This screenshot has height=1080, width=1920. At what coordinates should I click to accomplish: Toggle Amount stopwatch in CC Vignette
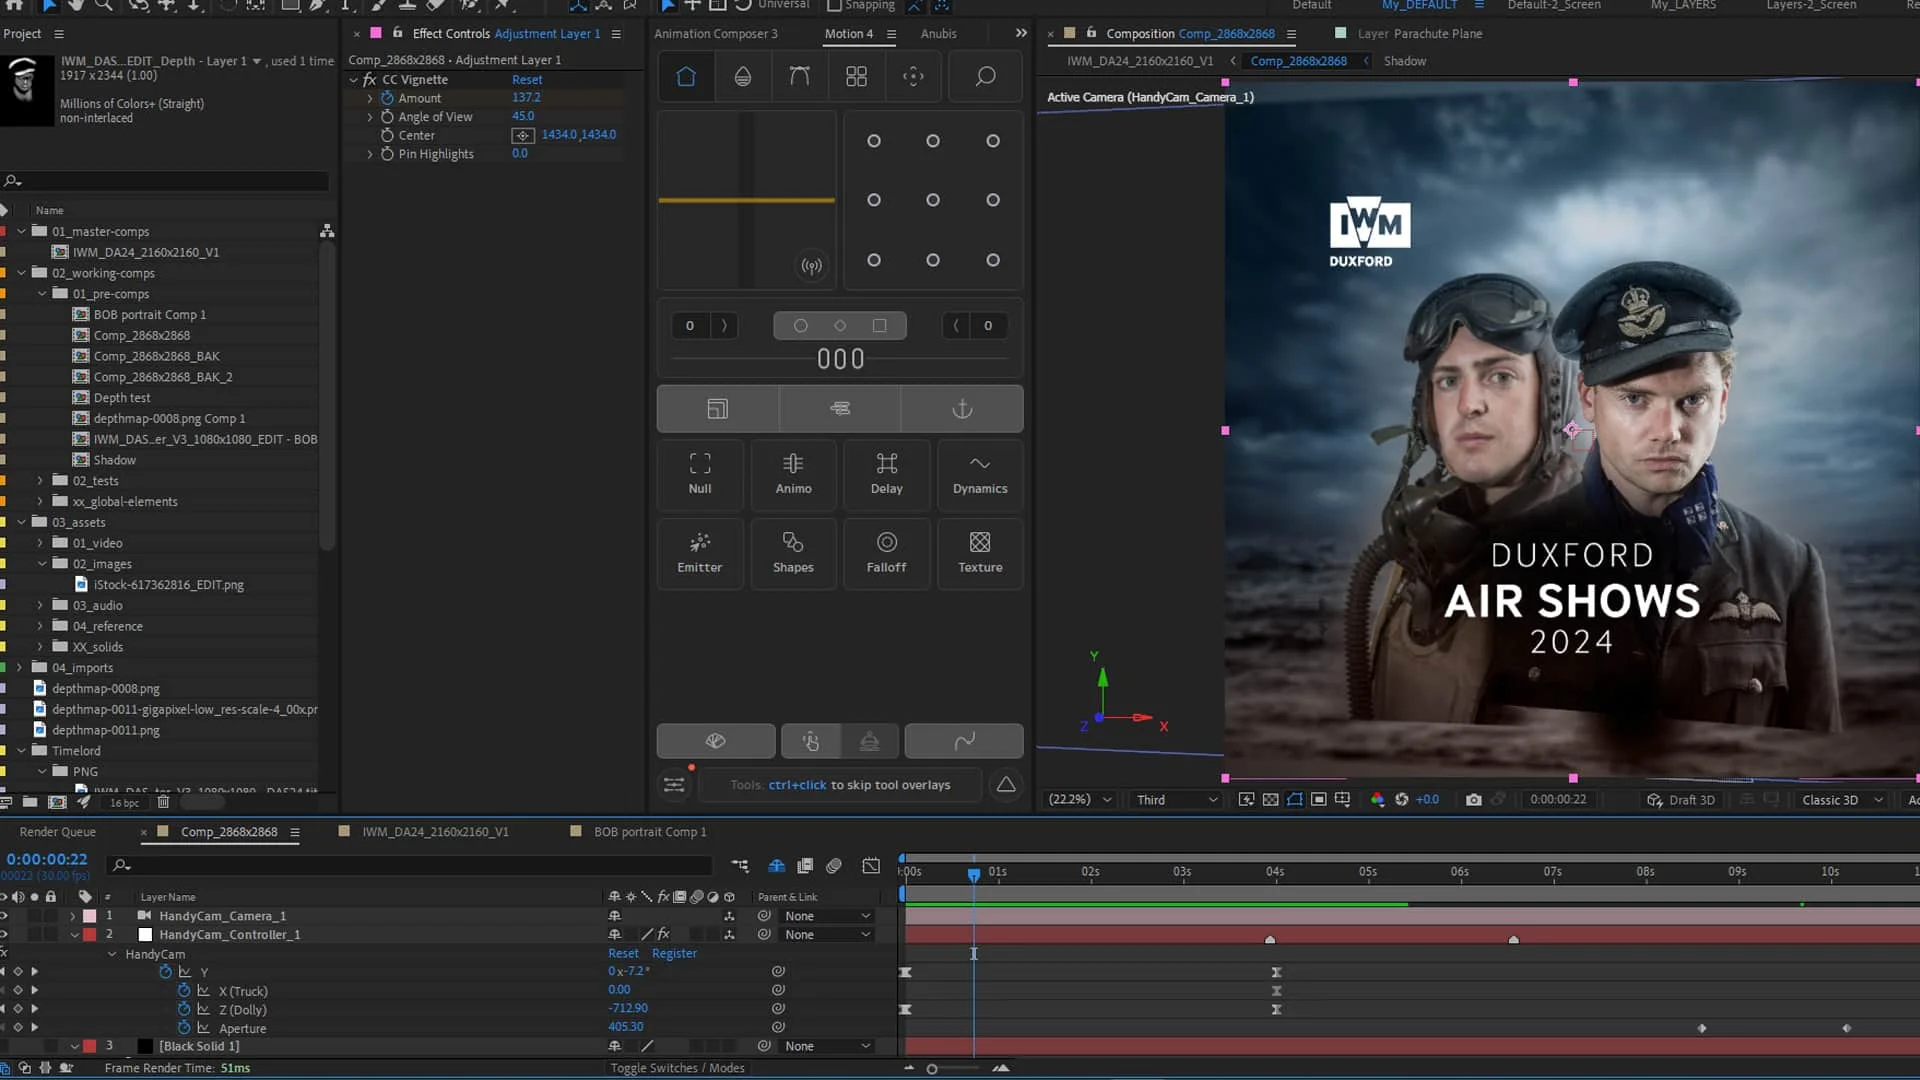[387, 98]
